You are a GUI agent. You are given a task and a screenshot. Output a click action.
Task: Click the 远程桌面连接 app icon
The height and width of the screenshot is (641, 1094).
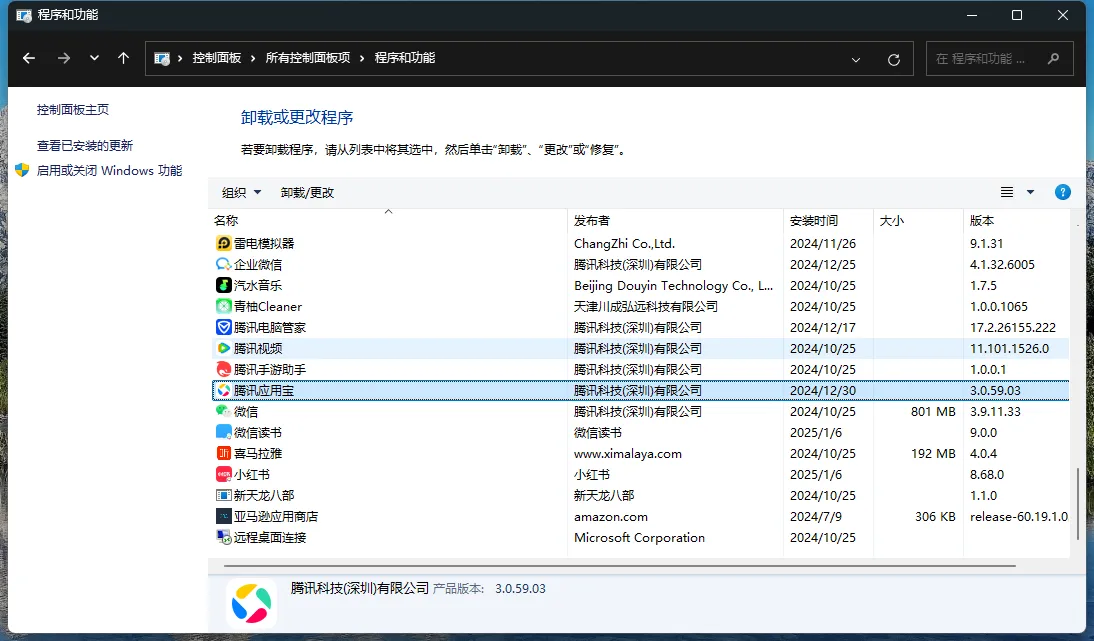coord(223,537)
